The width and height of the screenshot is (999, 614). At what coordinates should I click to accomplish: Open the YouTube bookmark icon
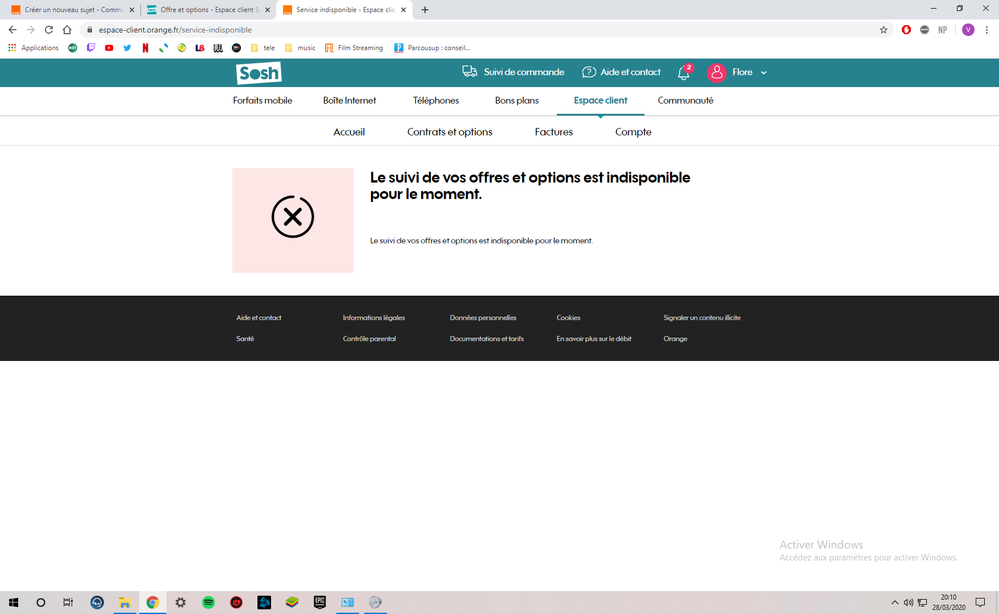click(109, 48)
